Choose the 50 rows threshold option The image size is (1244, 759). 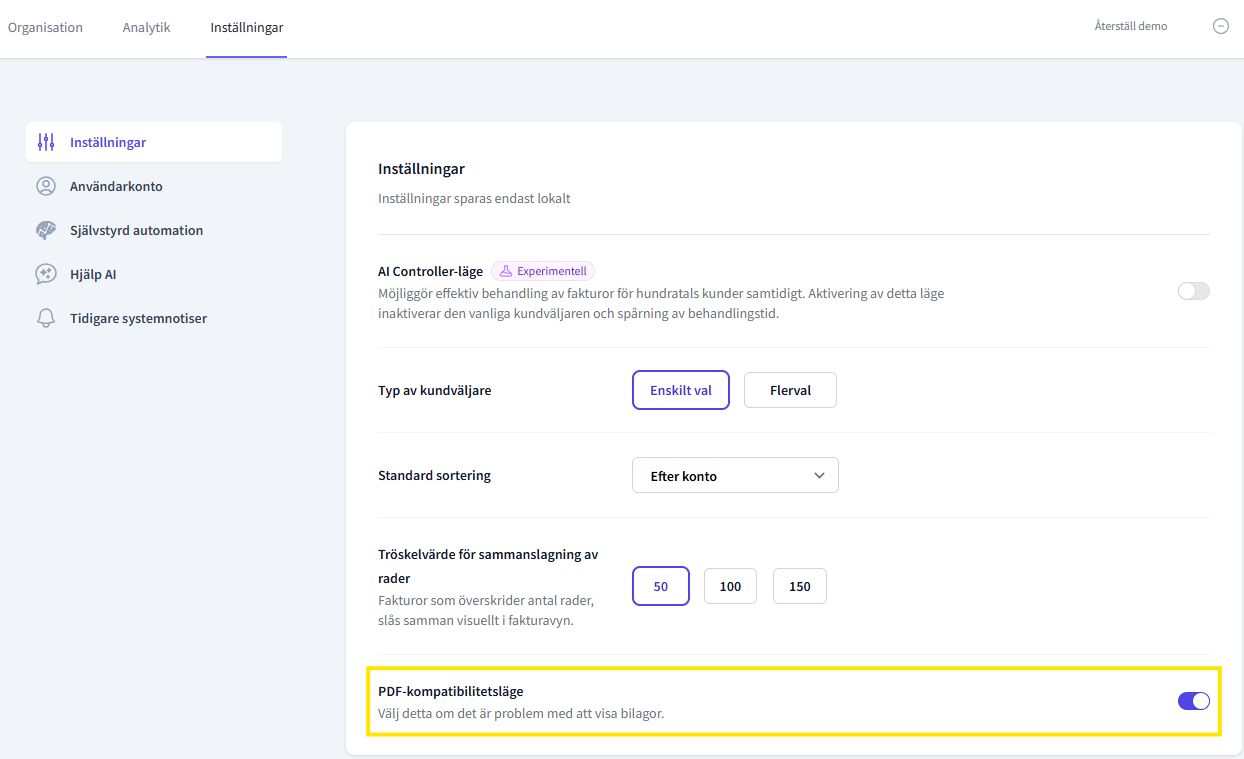pyautogui.click(x=660, y=586)
